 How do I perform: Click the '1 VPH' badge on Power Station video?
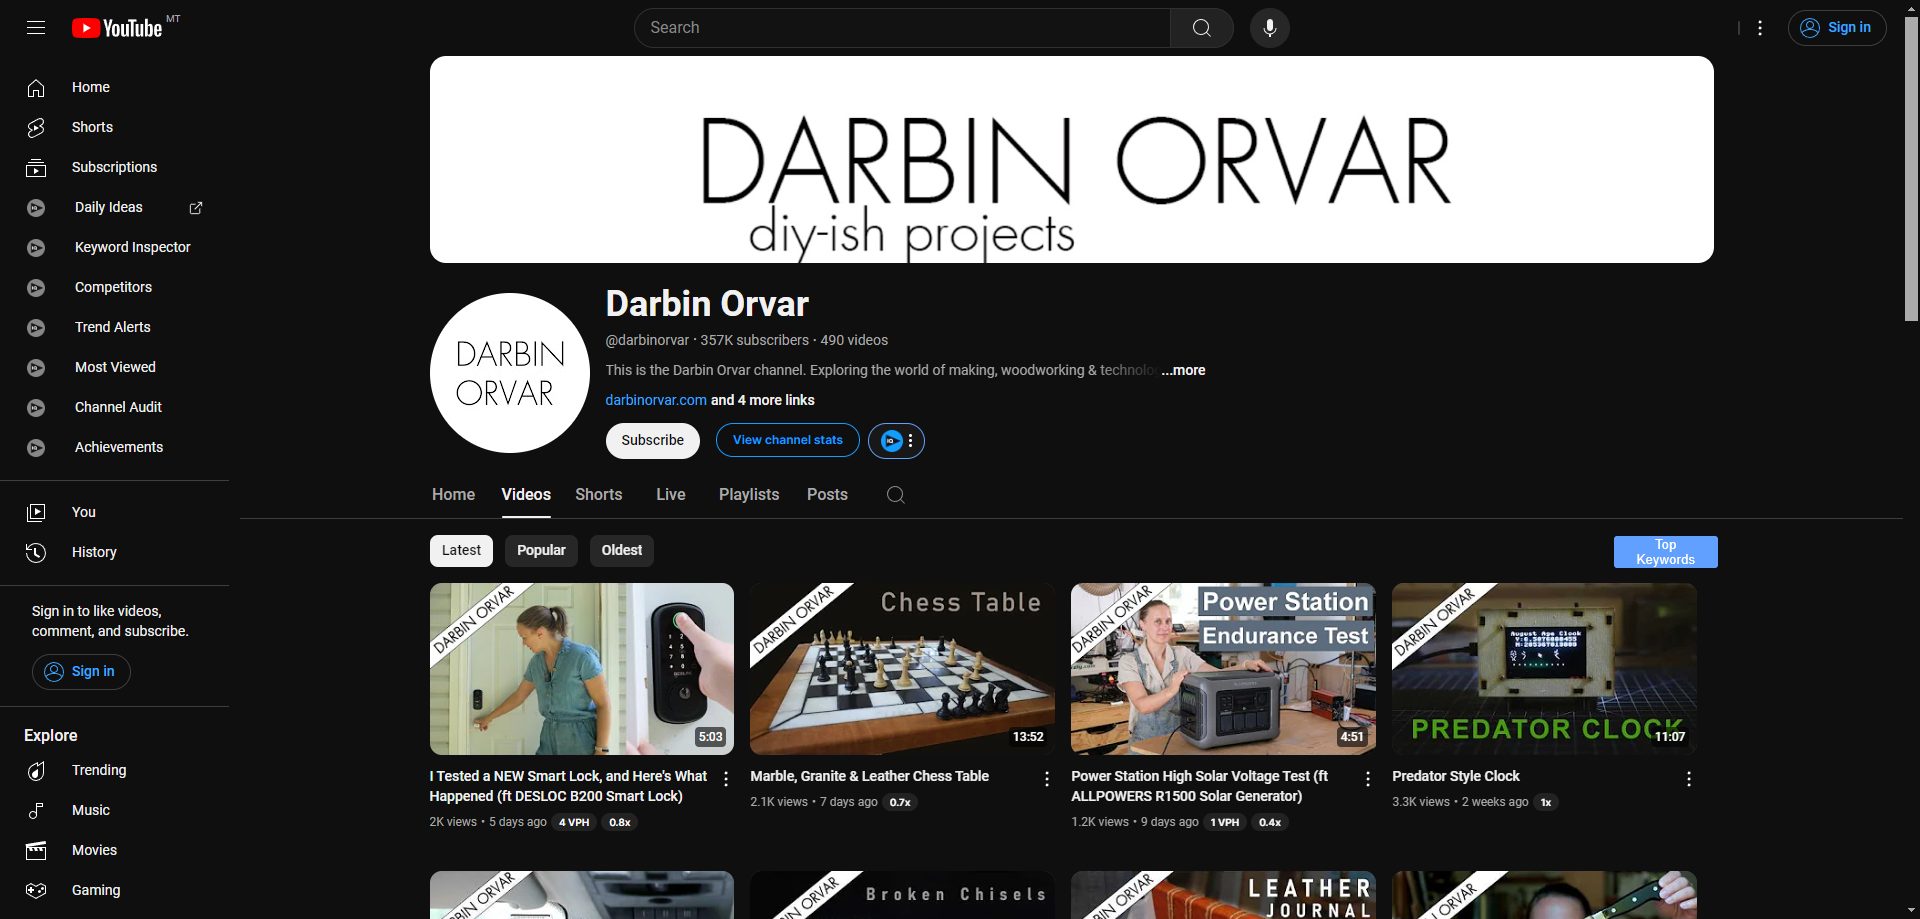click(1225, 822)
